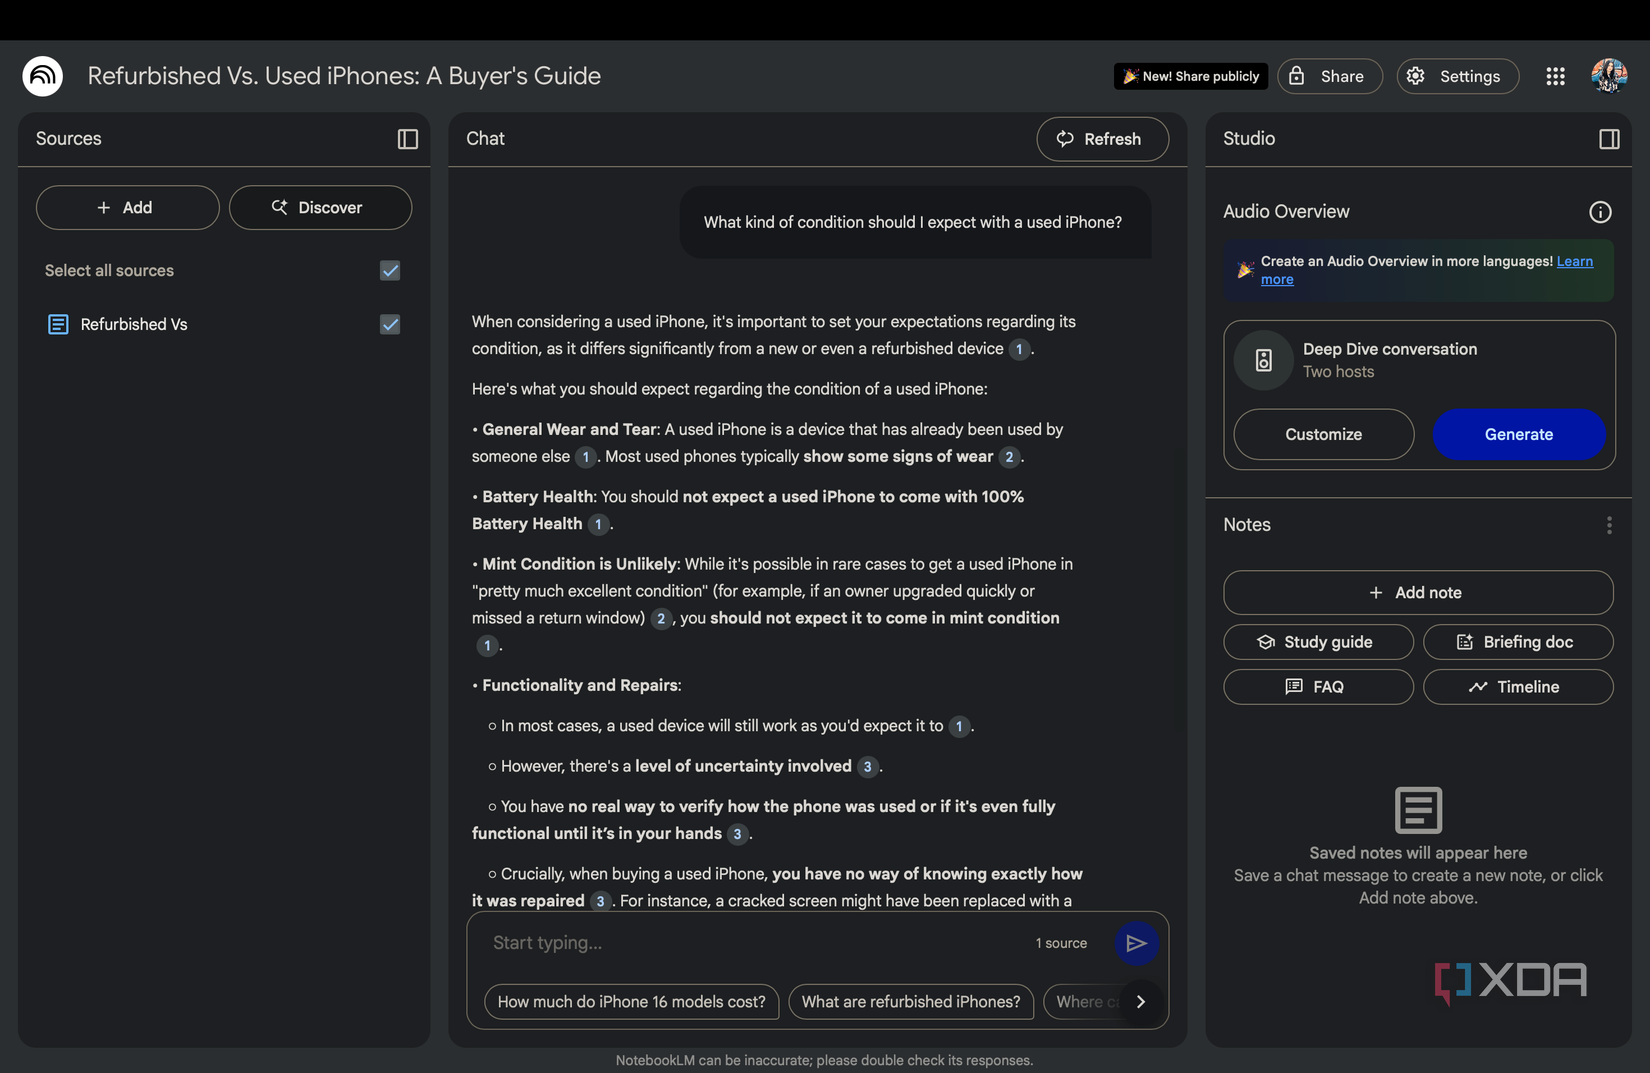The image size is (1650, 1073).
Task: Click the Deep Dive conversation speaker icon
Action: click(1264, 361)
